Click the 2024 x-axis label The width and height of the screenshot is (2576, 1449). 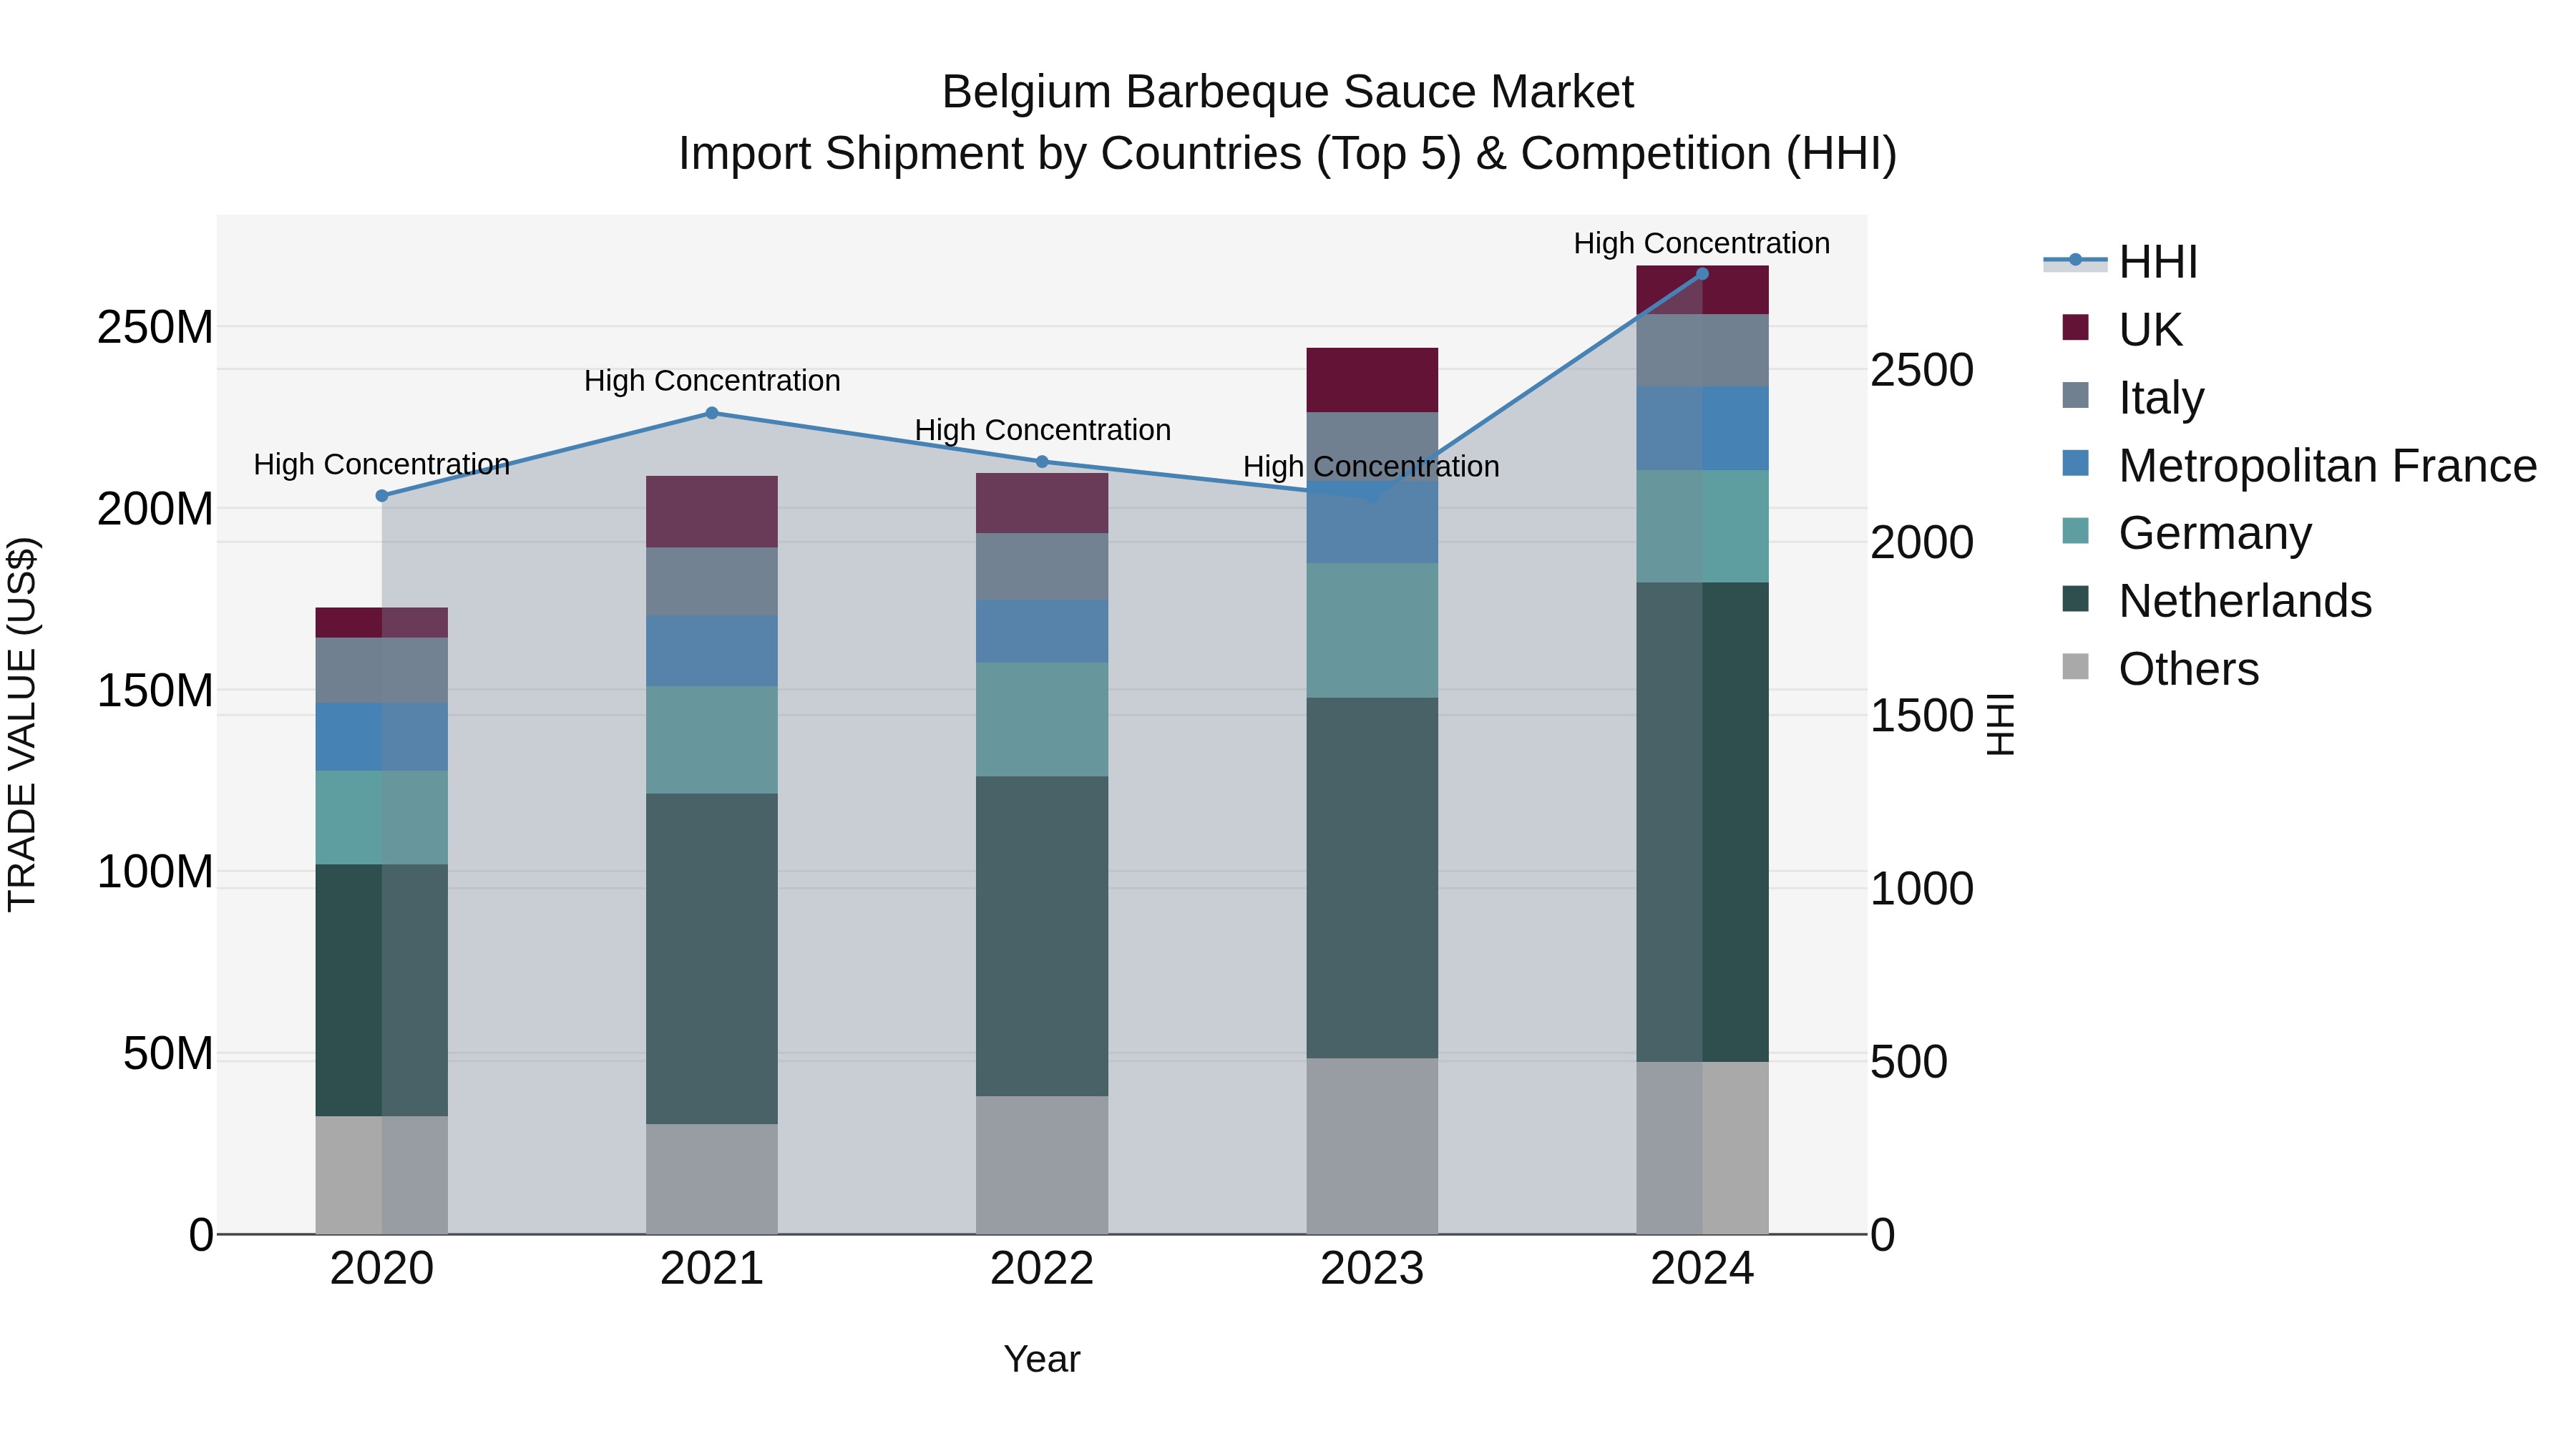[x=1702, y=1269]
